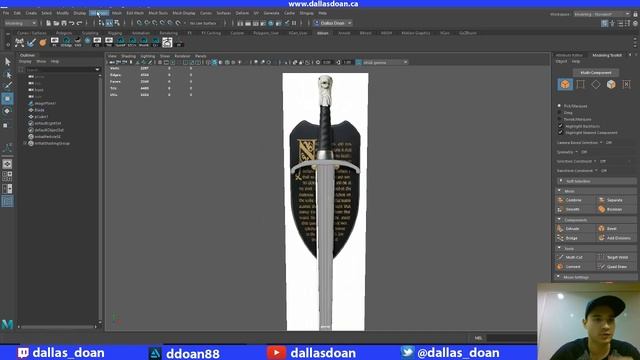
Task: Activate Face Selection cube icon
Action: click(611, 84)
